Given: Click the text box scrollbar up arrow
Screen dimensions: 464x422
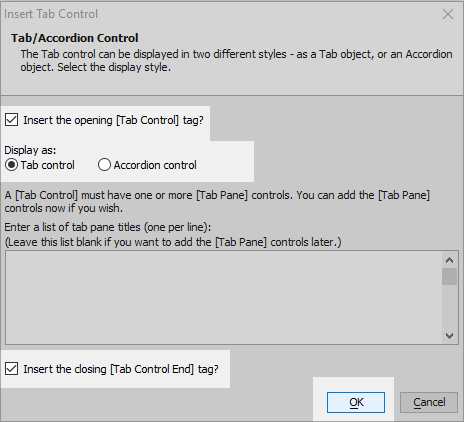Looking at the screenshot, I should (449, 260).
